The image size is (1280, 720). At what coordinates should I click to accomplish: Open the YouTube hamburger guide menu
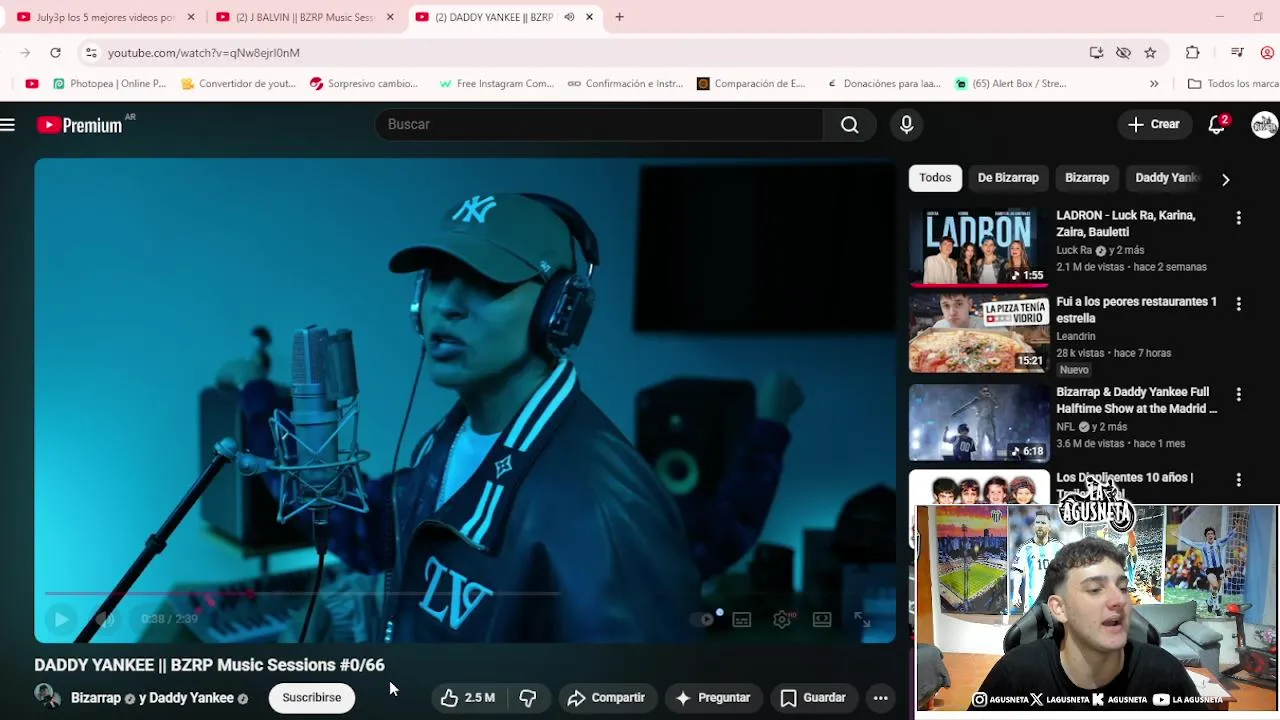[x=8, y=125]
